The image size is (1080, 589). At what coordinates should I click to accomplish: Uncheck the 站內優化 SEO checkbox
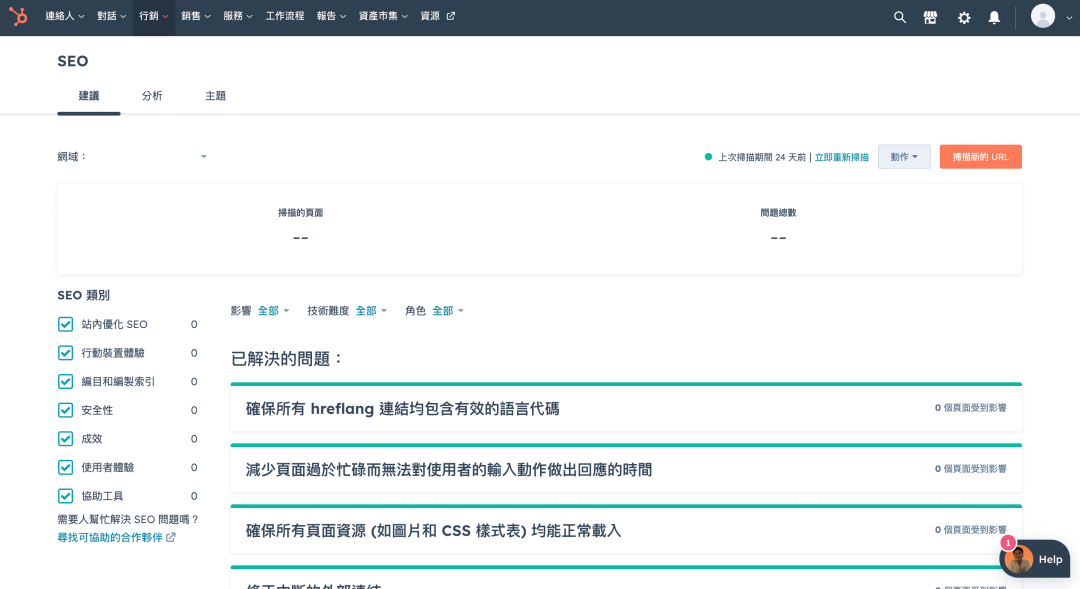66,324
